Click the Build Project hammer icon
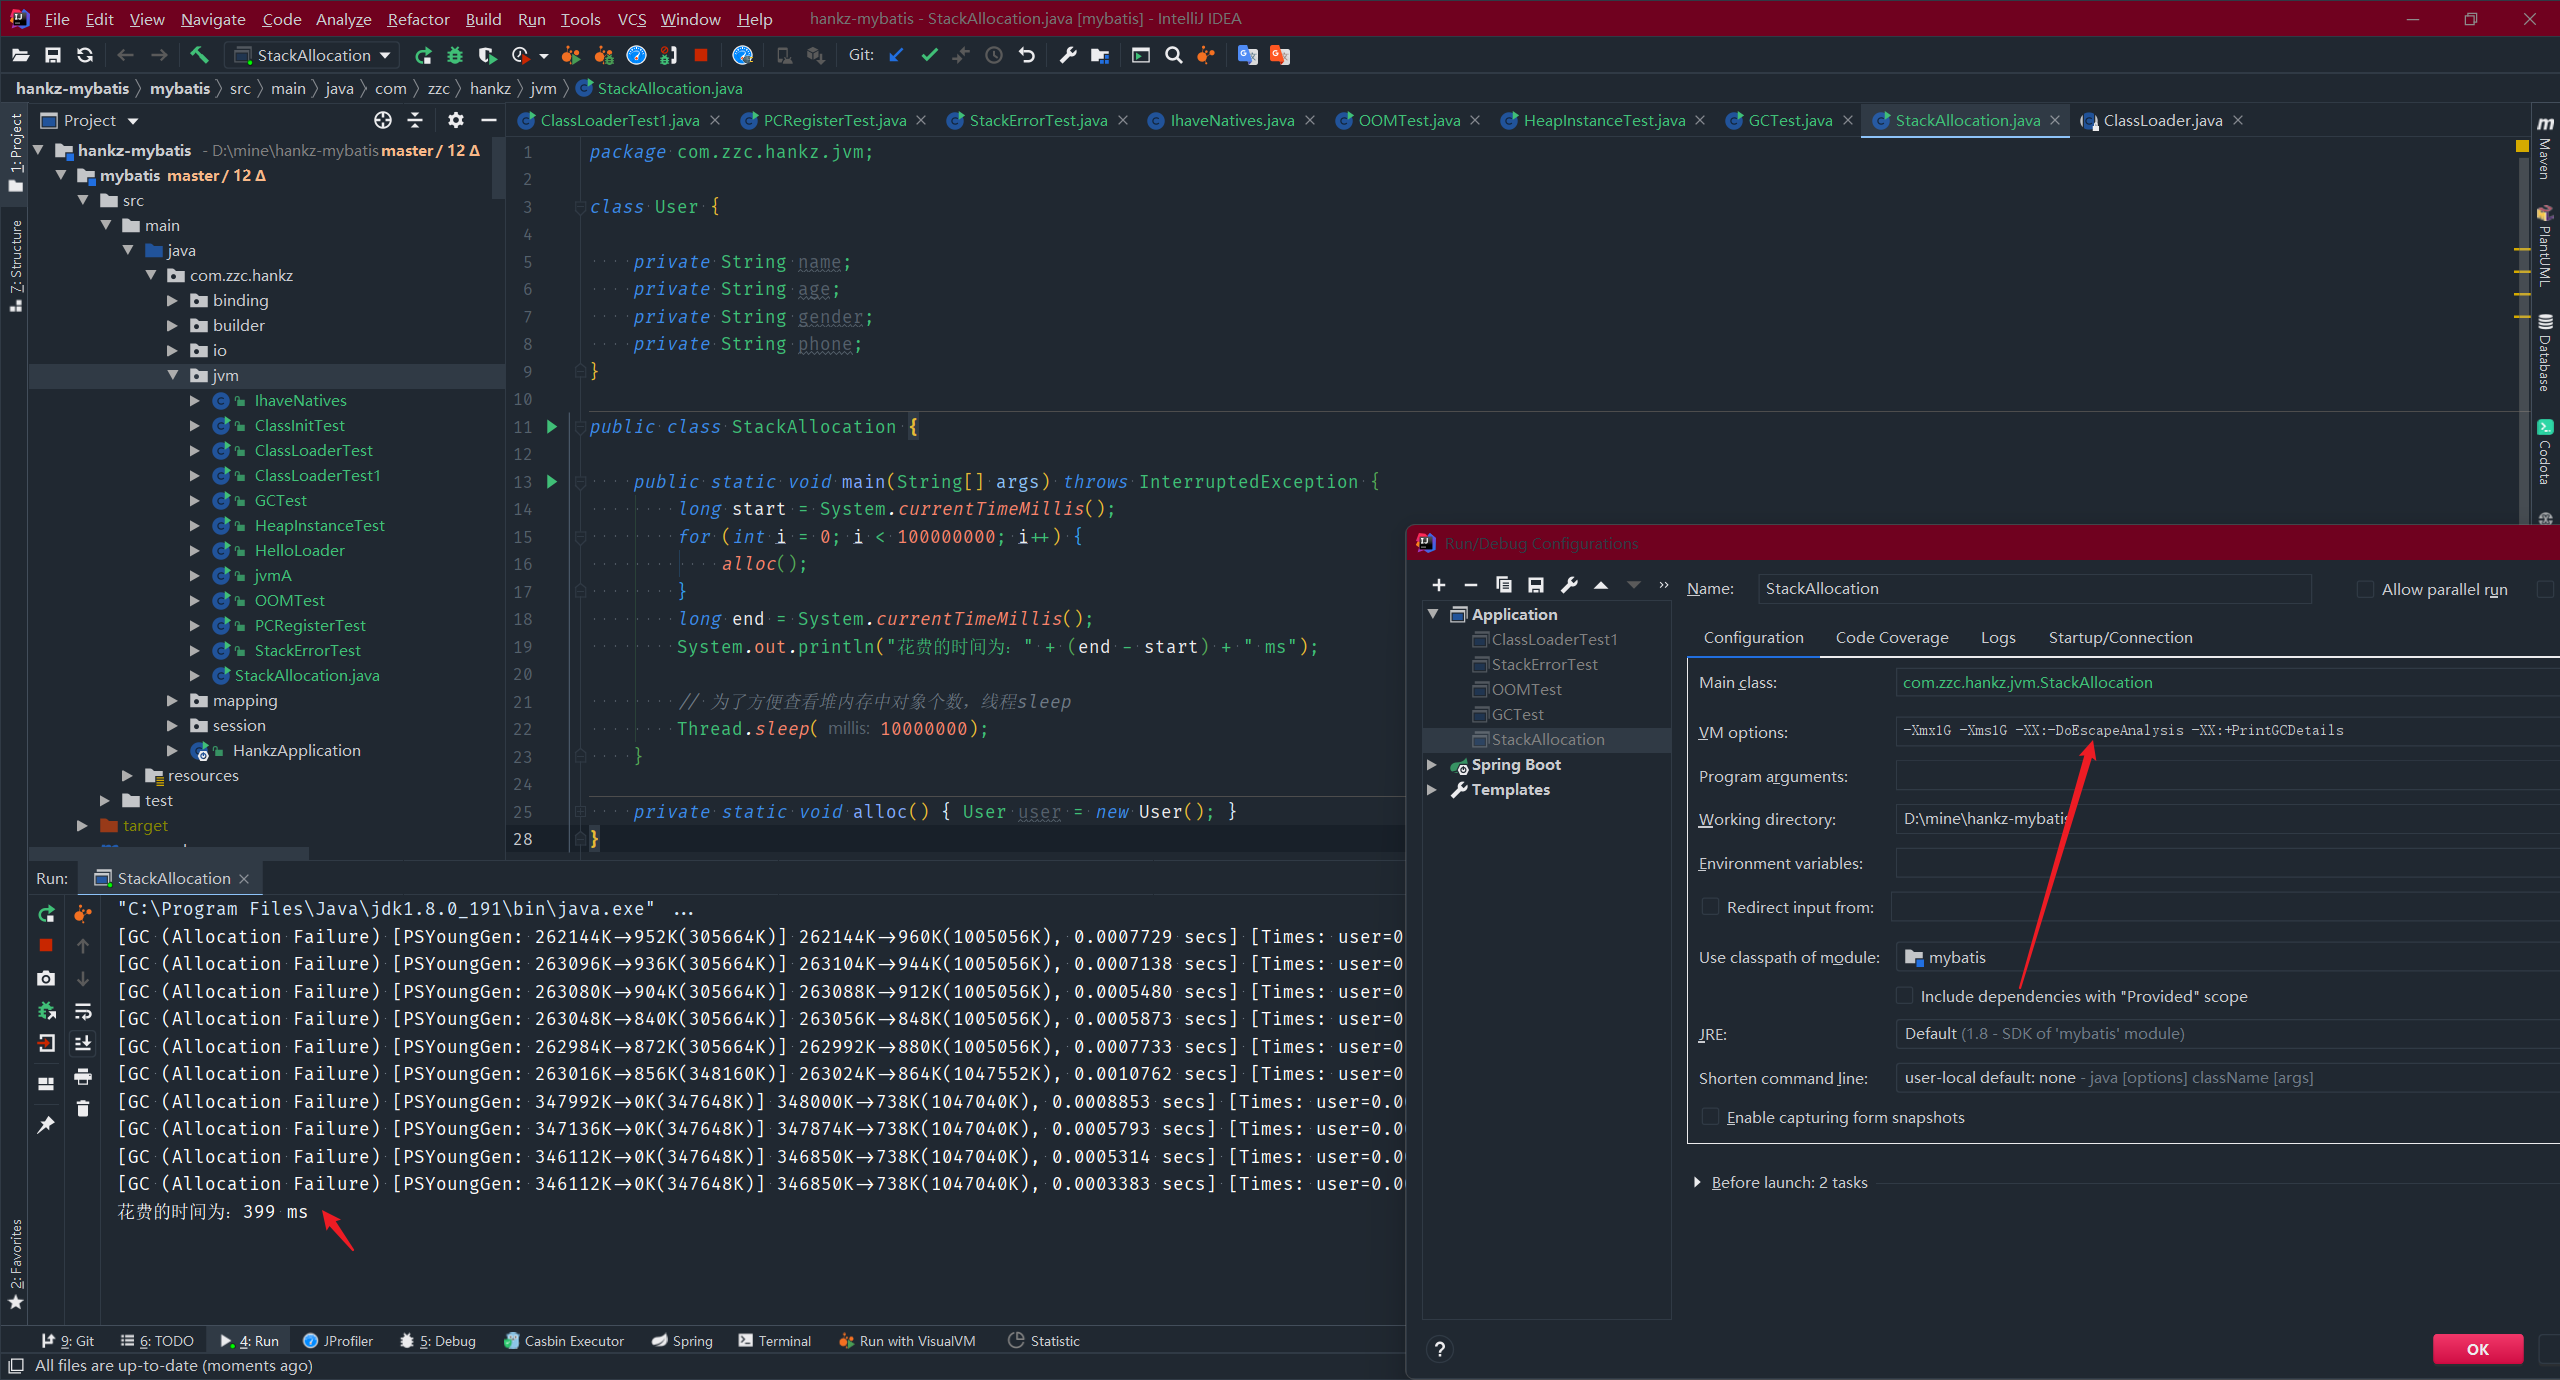 point(199,55)
